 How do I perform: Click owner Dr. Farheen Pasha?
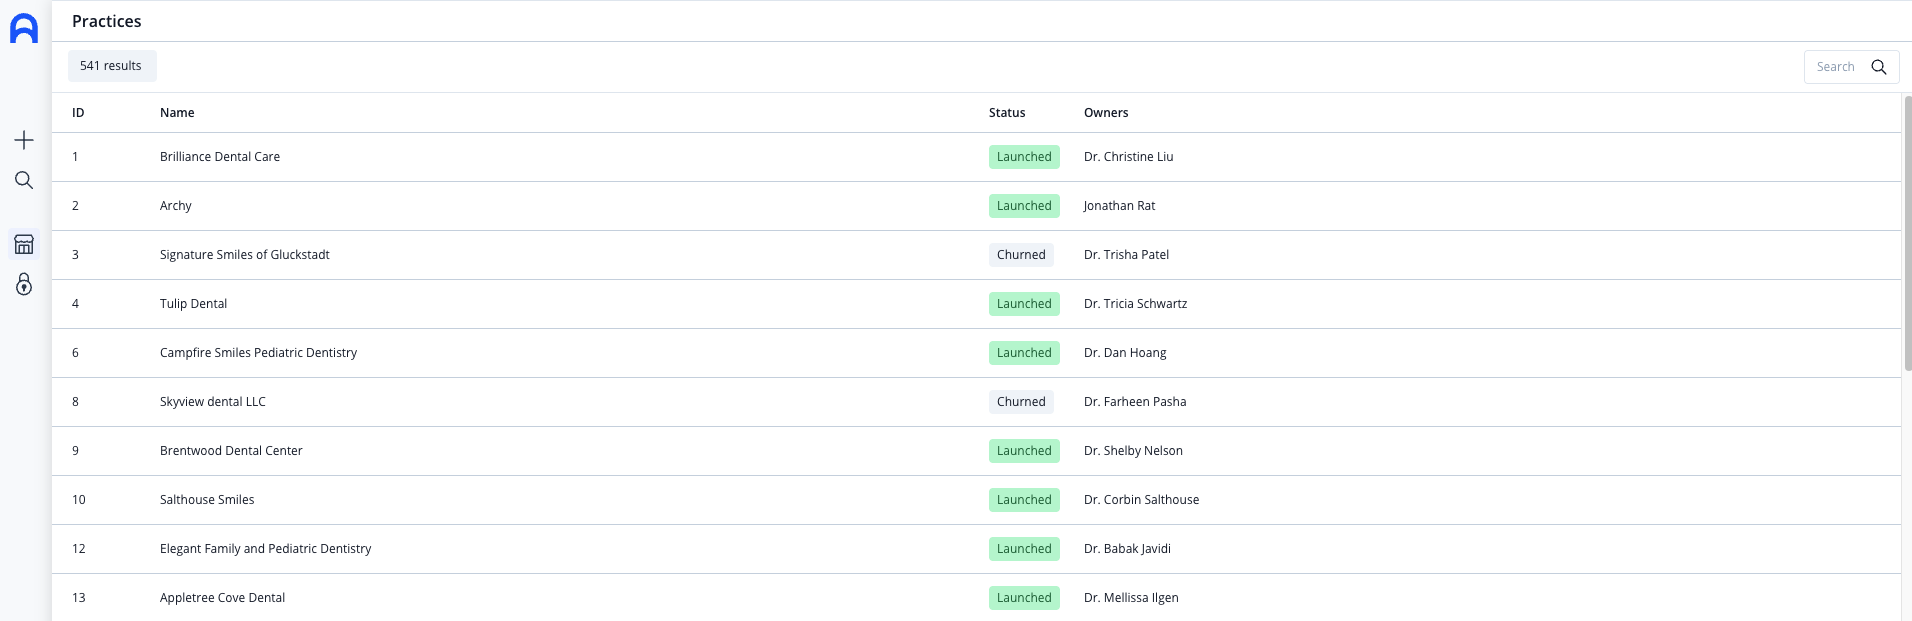[1135, 402]
